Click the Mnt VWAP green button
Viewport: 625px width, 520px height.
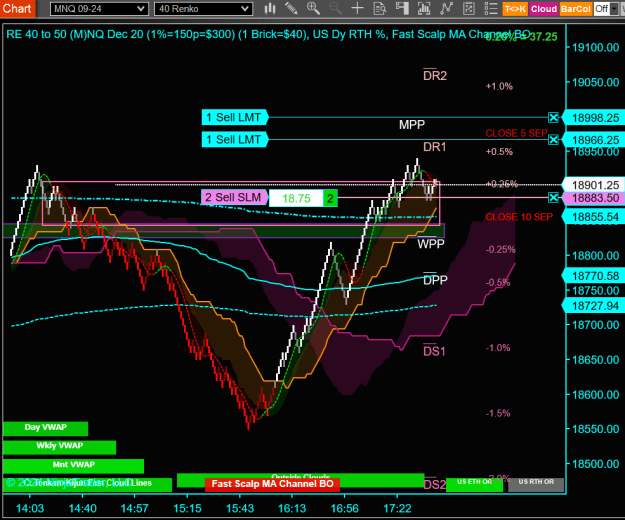[x=73, y=465]
